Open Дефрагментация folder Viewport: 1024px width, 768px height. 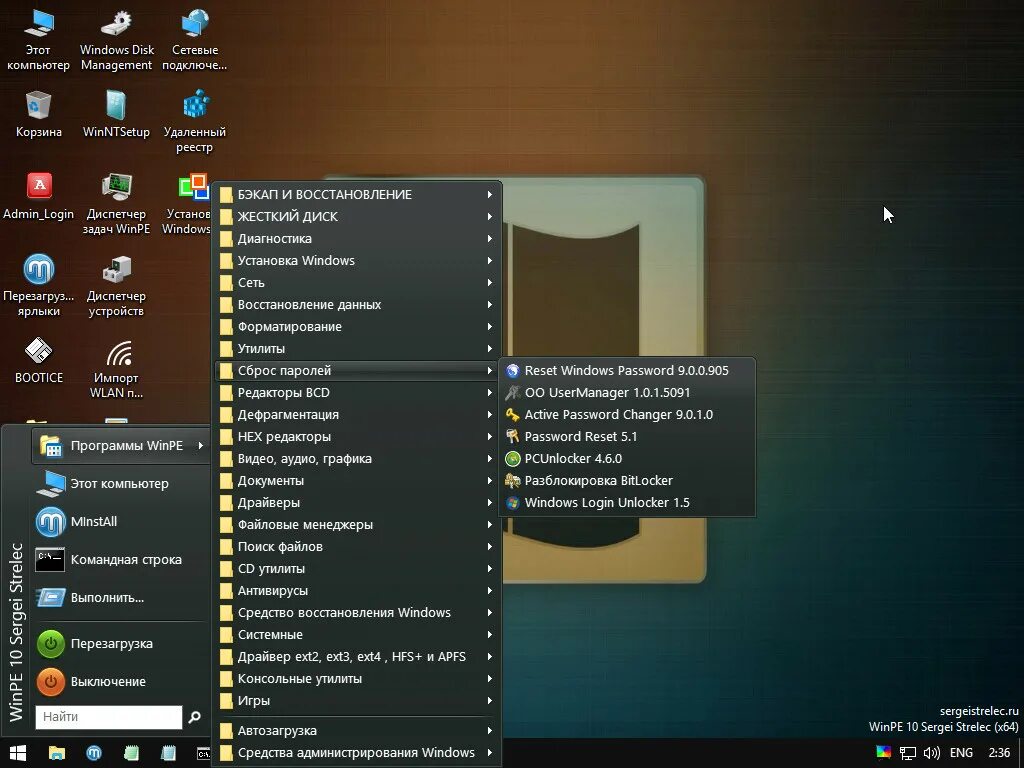point(357,415)
